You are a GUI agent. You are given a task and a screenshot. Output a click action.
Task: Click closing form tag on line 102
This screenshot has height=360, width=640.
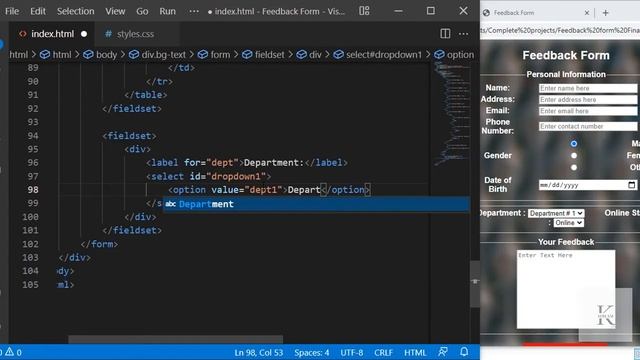[99, 244]
